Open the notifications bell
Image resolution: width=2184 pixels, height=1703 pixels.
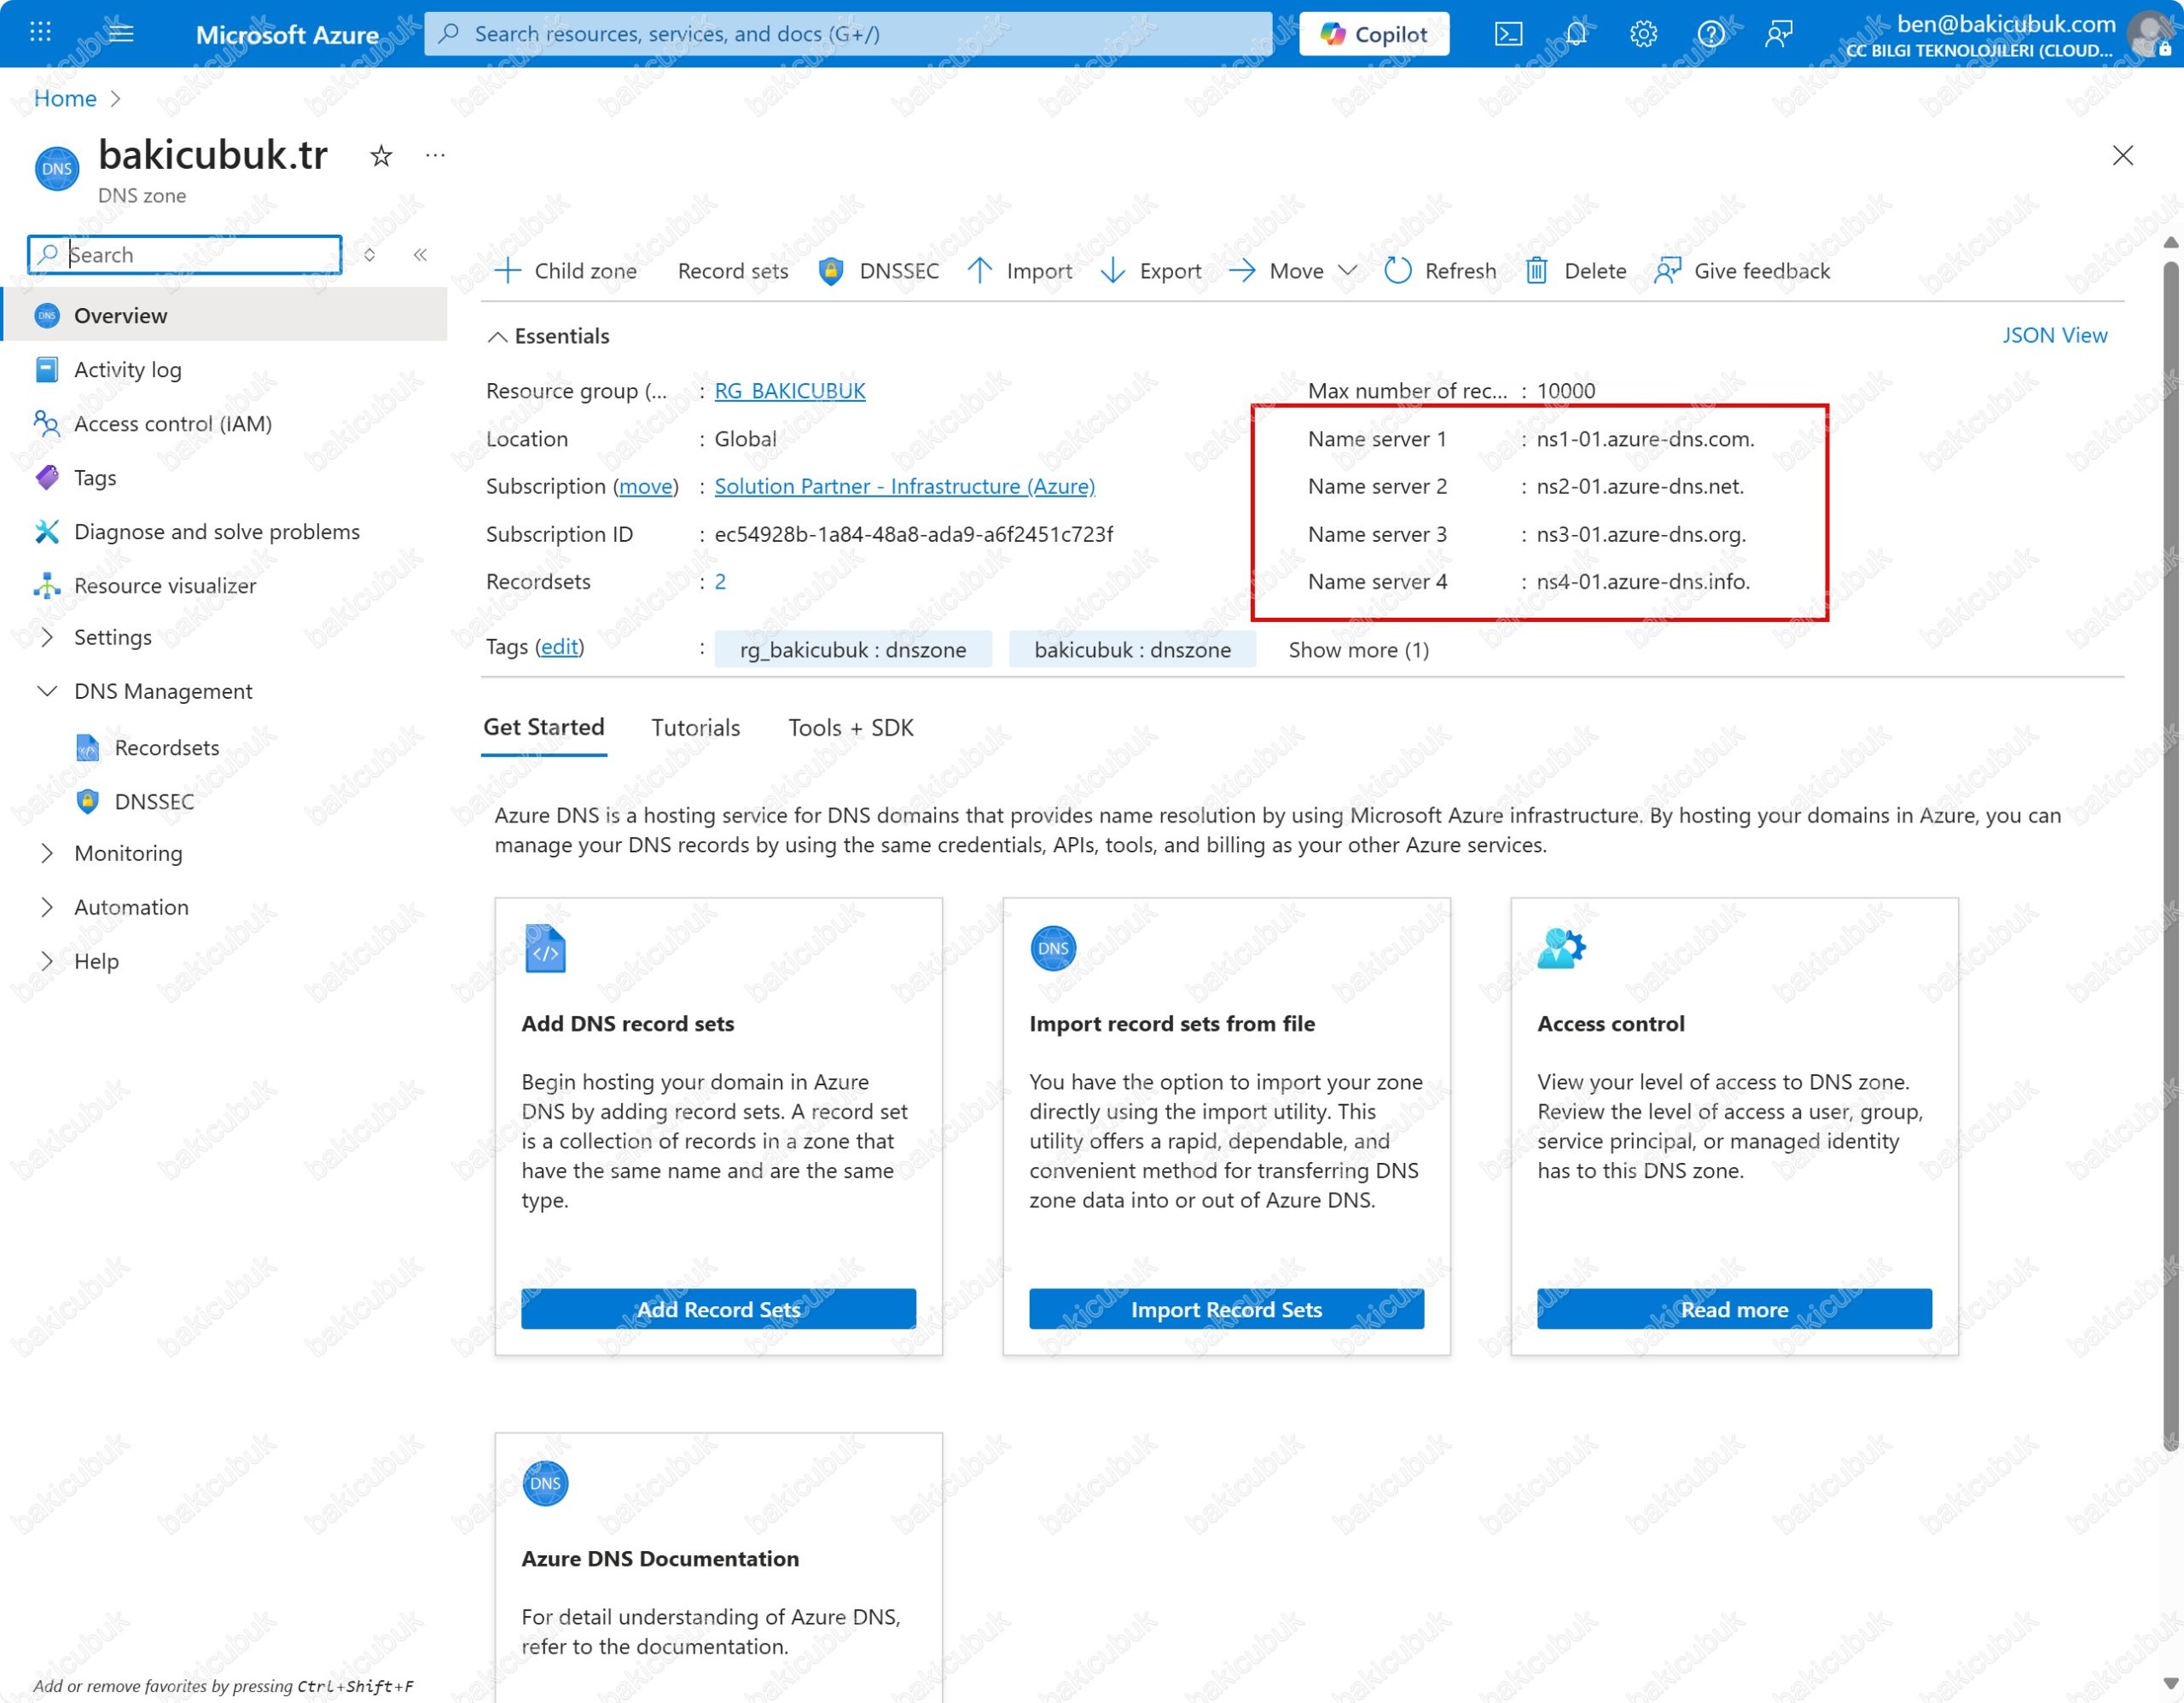pos(1575,34)
